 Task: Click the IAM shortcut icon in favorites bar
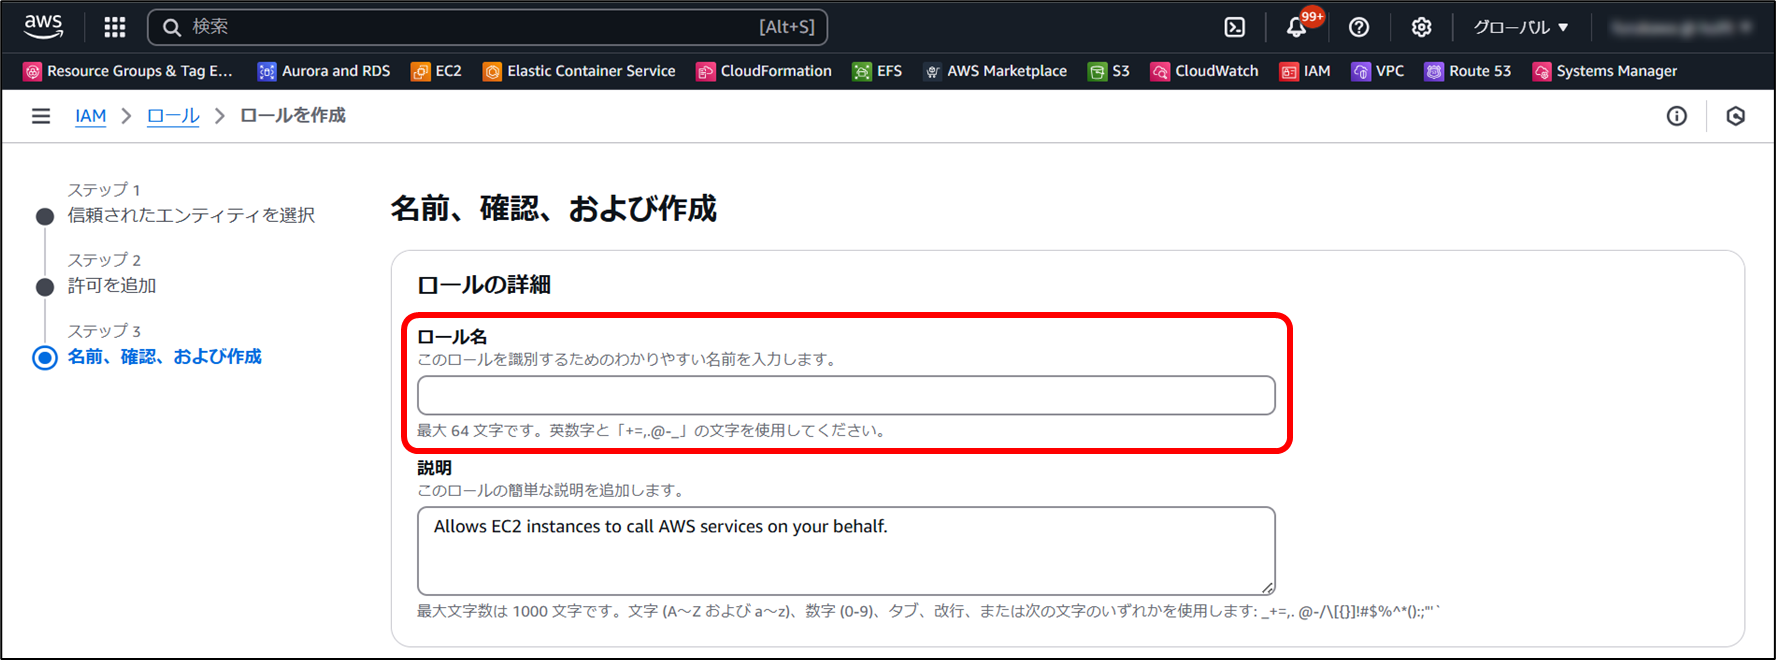(x=1289, y=71)
